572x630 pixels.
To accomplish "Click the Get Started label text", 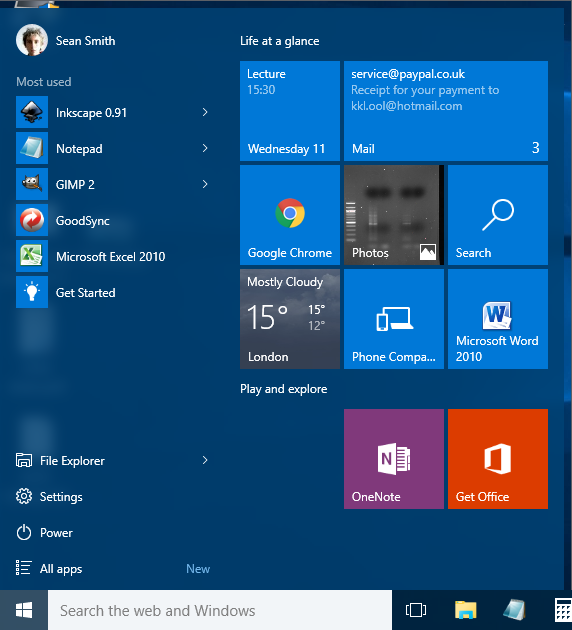I will click(x=86, y=292).
